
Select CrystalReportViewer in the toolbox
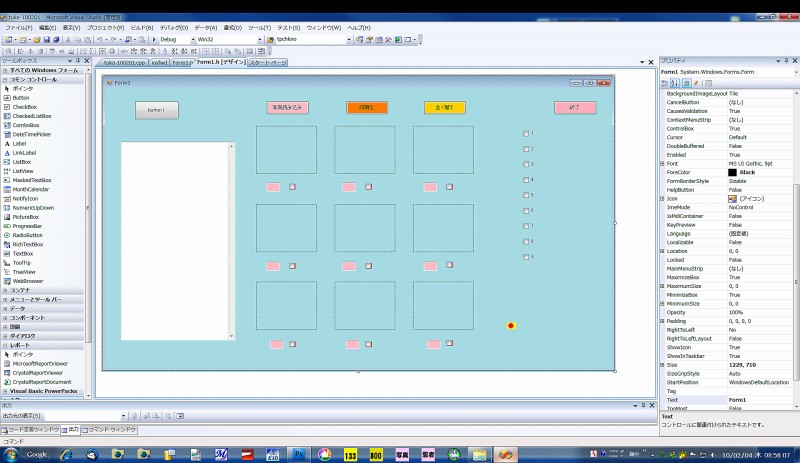[x=36, y=372]
